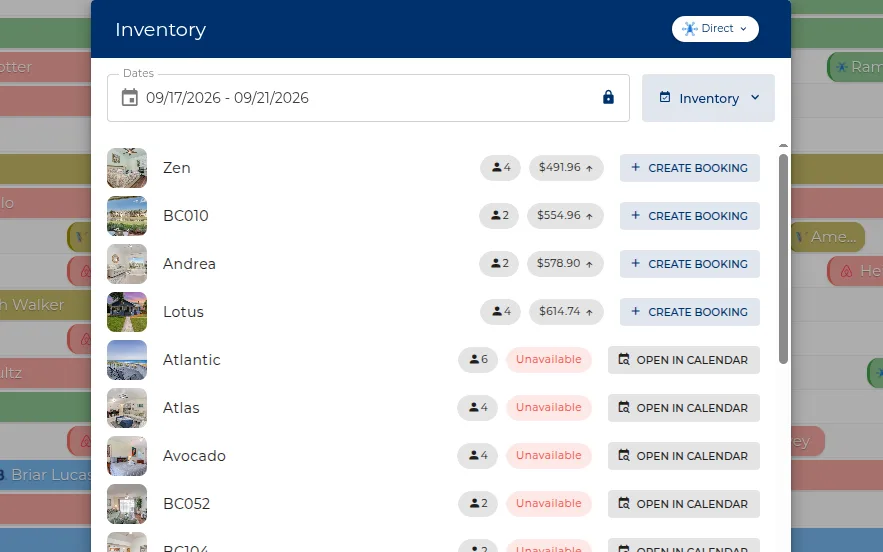Click the calendar icon in Dates field
883x552 pixels.
(x=130, y=97)
